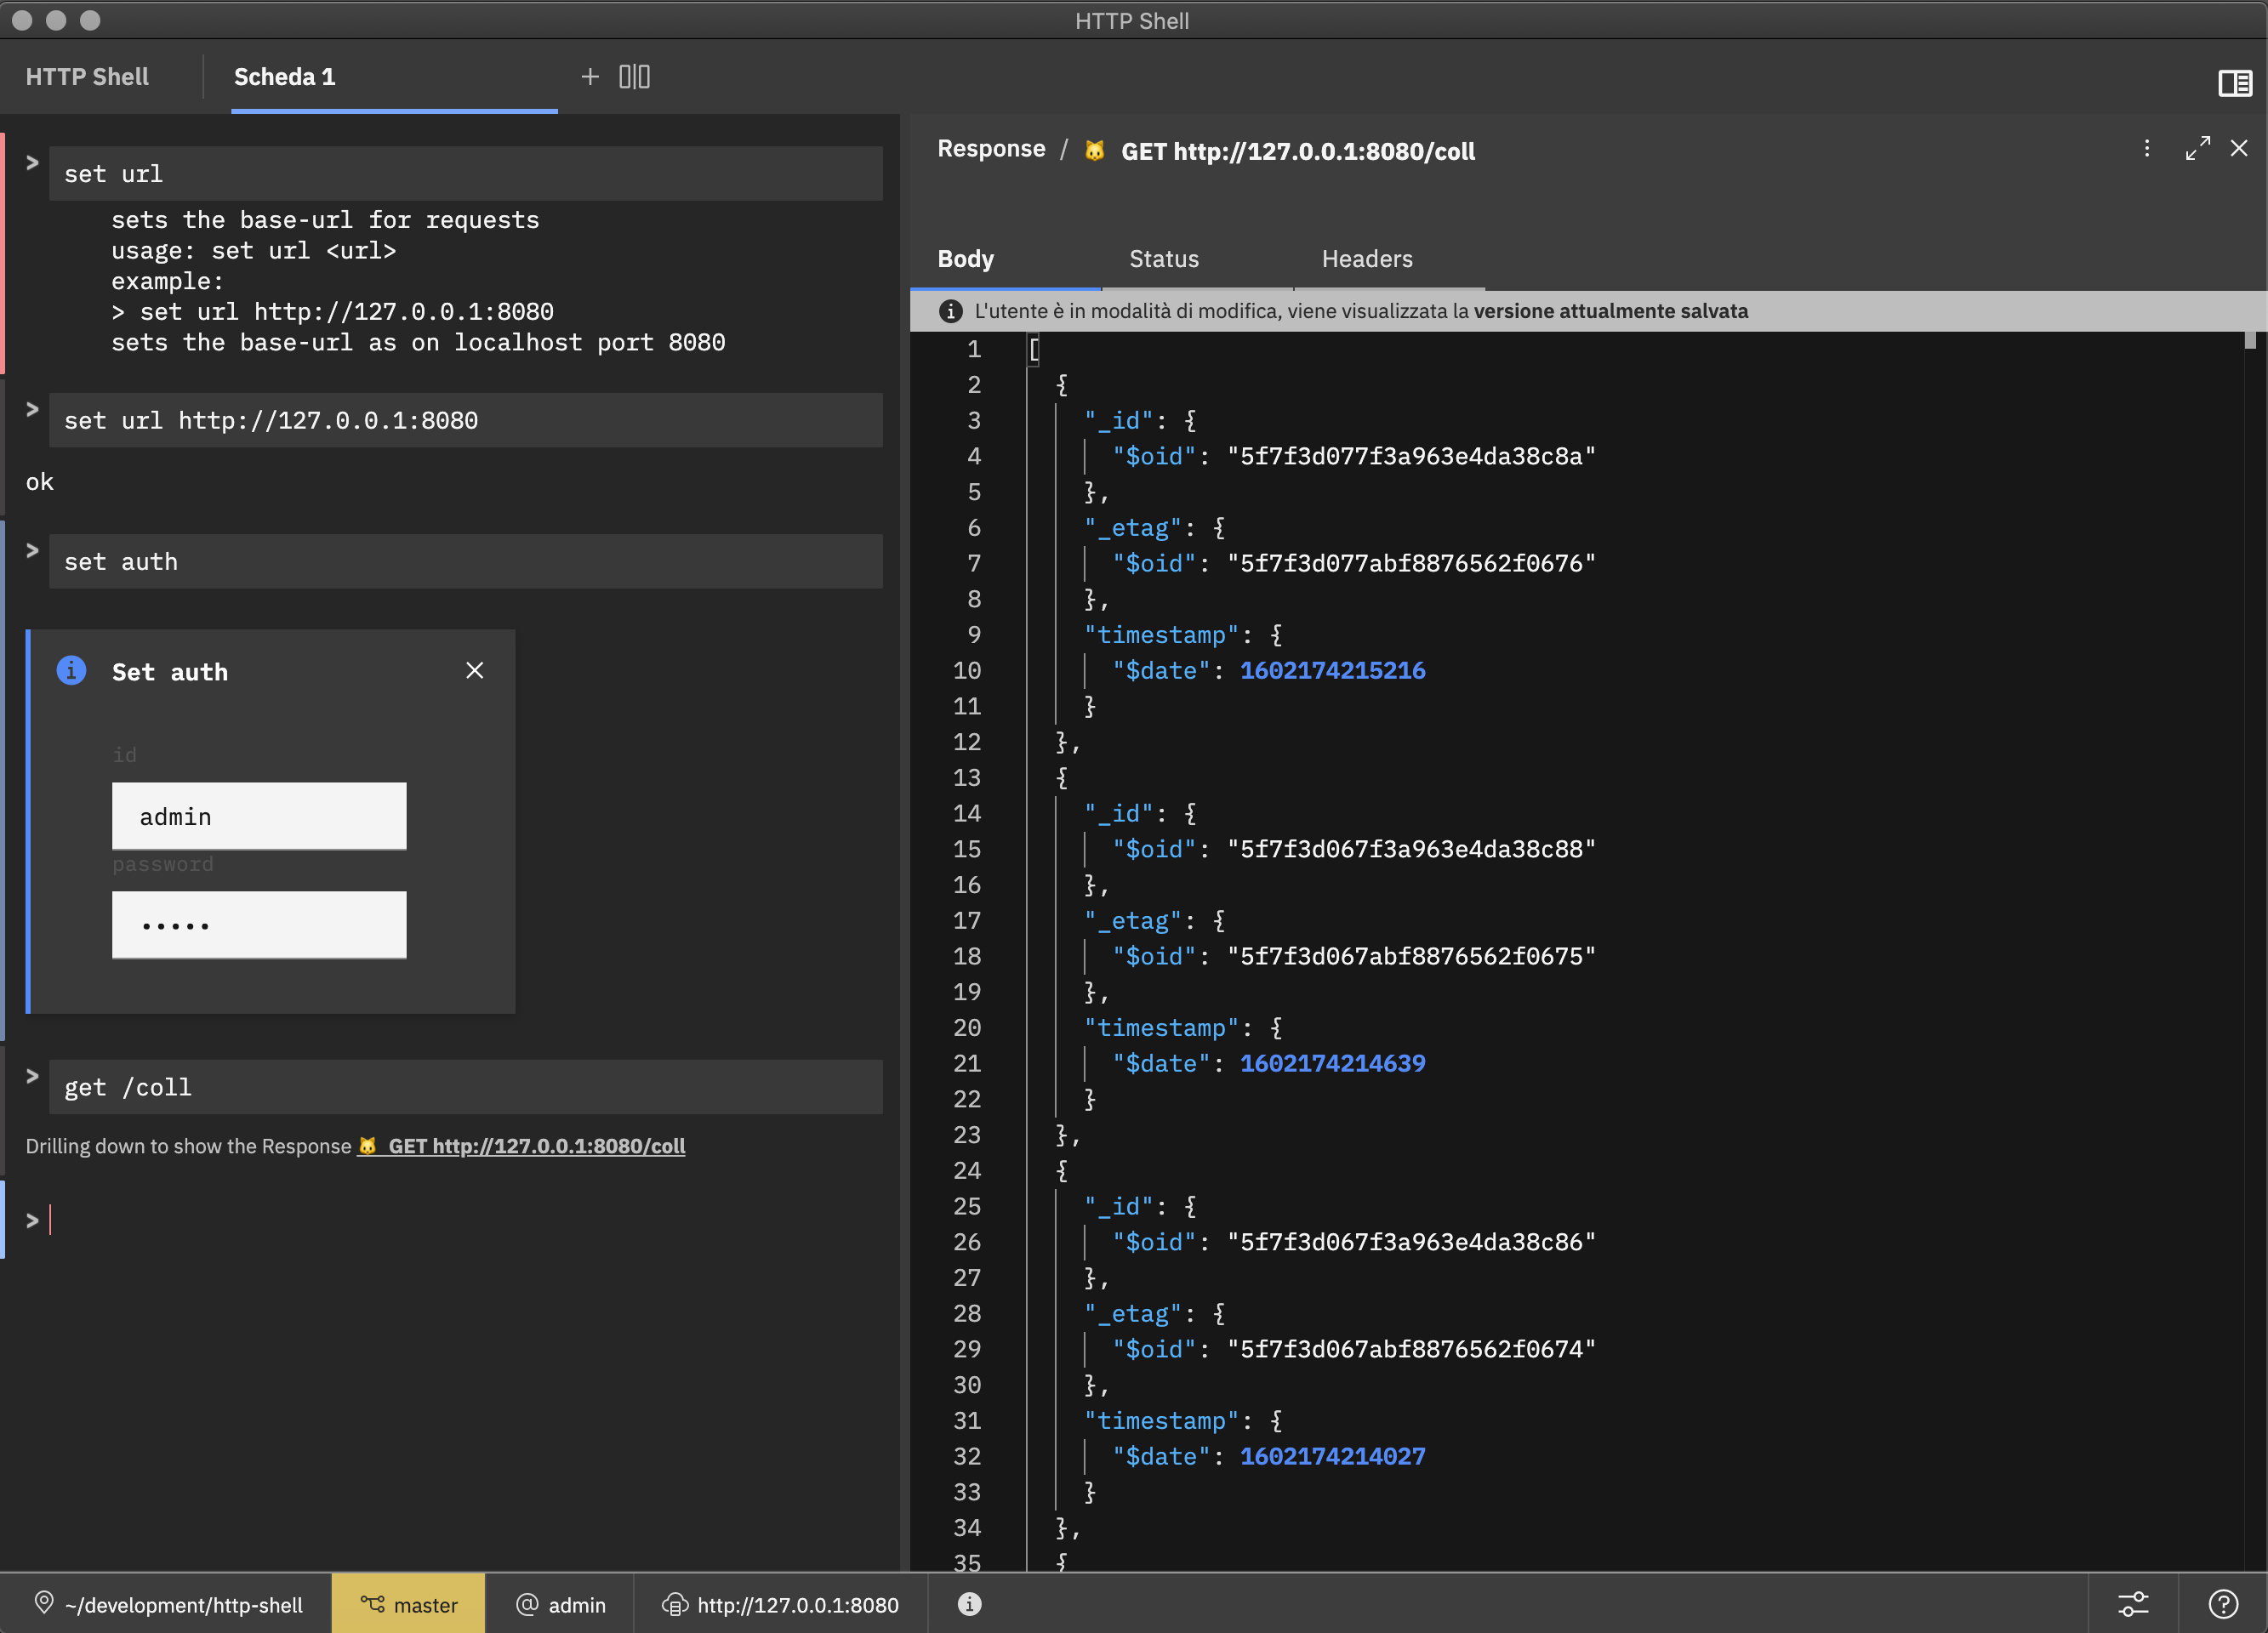The height and width of the screenshot is (1633, 2268).
Task: Open the status bar info icon
Action: pos(969,1604)
